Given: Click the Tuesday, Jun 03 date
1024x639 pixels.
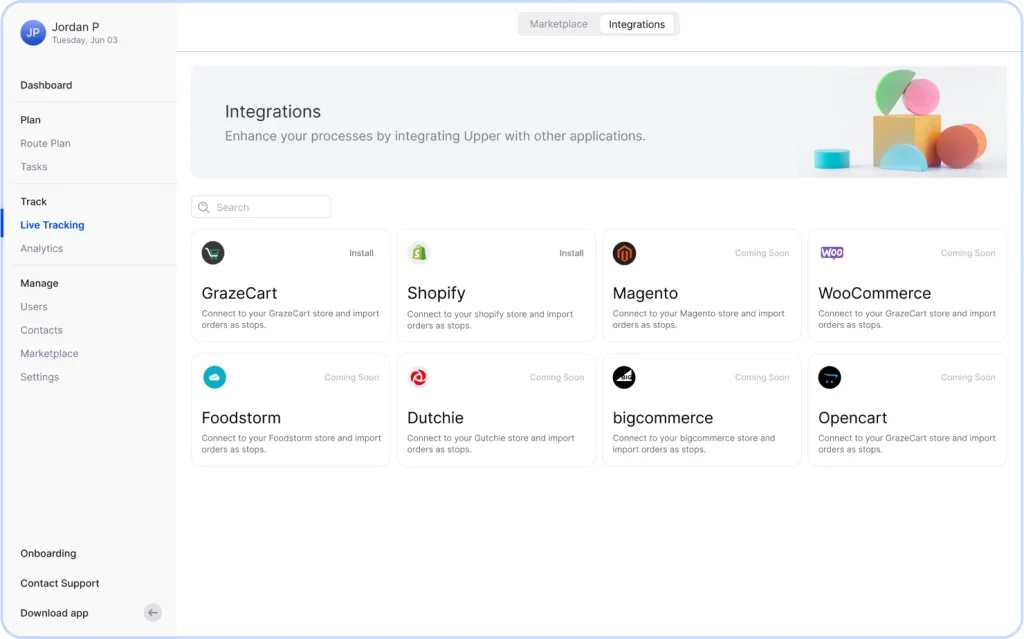Looking at the screenshot, I should point(85,40).
